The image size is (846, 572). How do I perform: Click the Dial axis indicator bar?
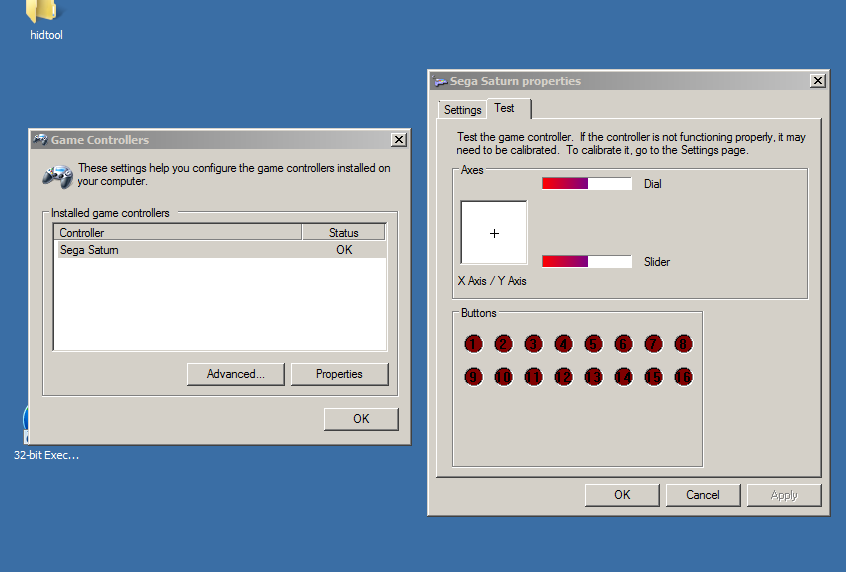pos(587,183)
